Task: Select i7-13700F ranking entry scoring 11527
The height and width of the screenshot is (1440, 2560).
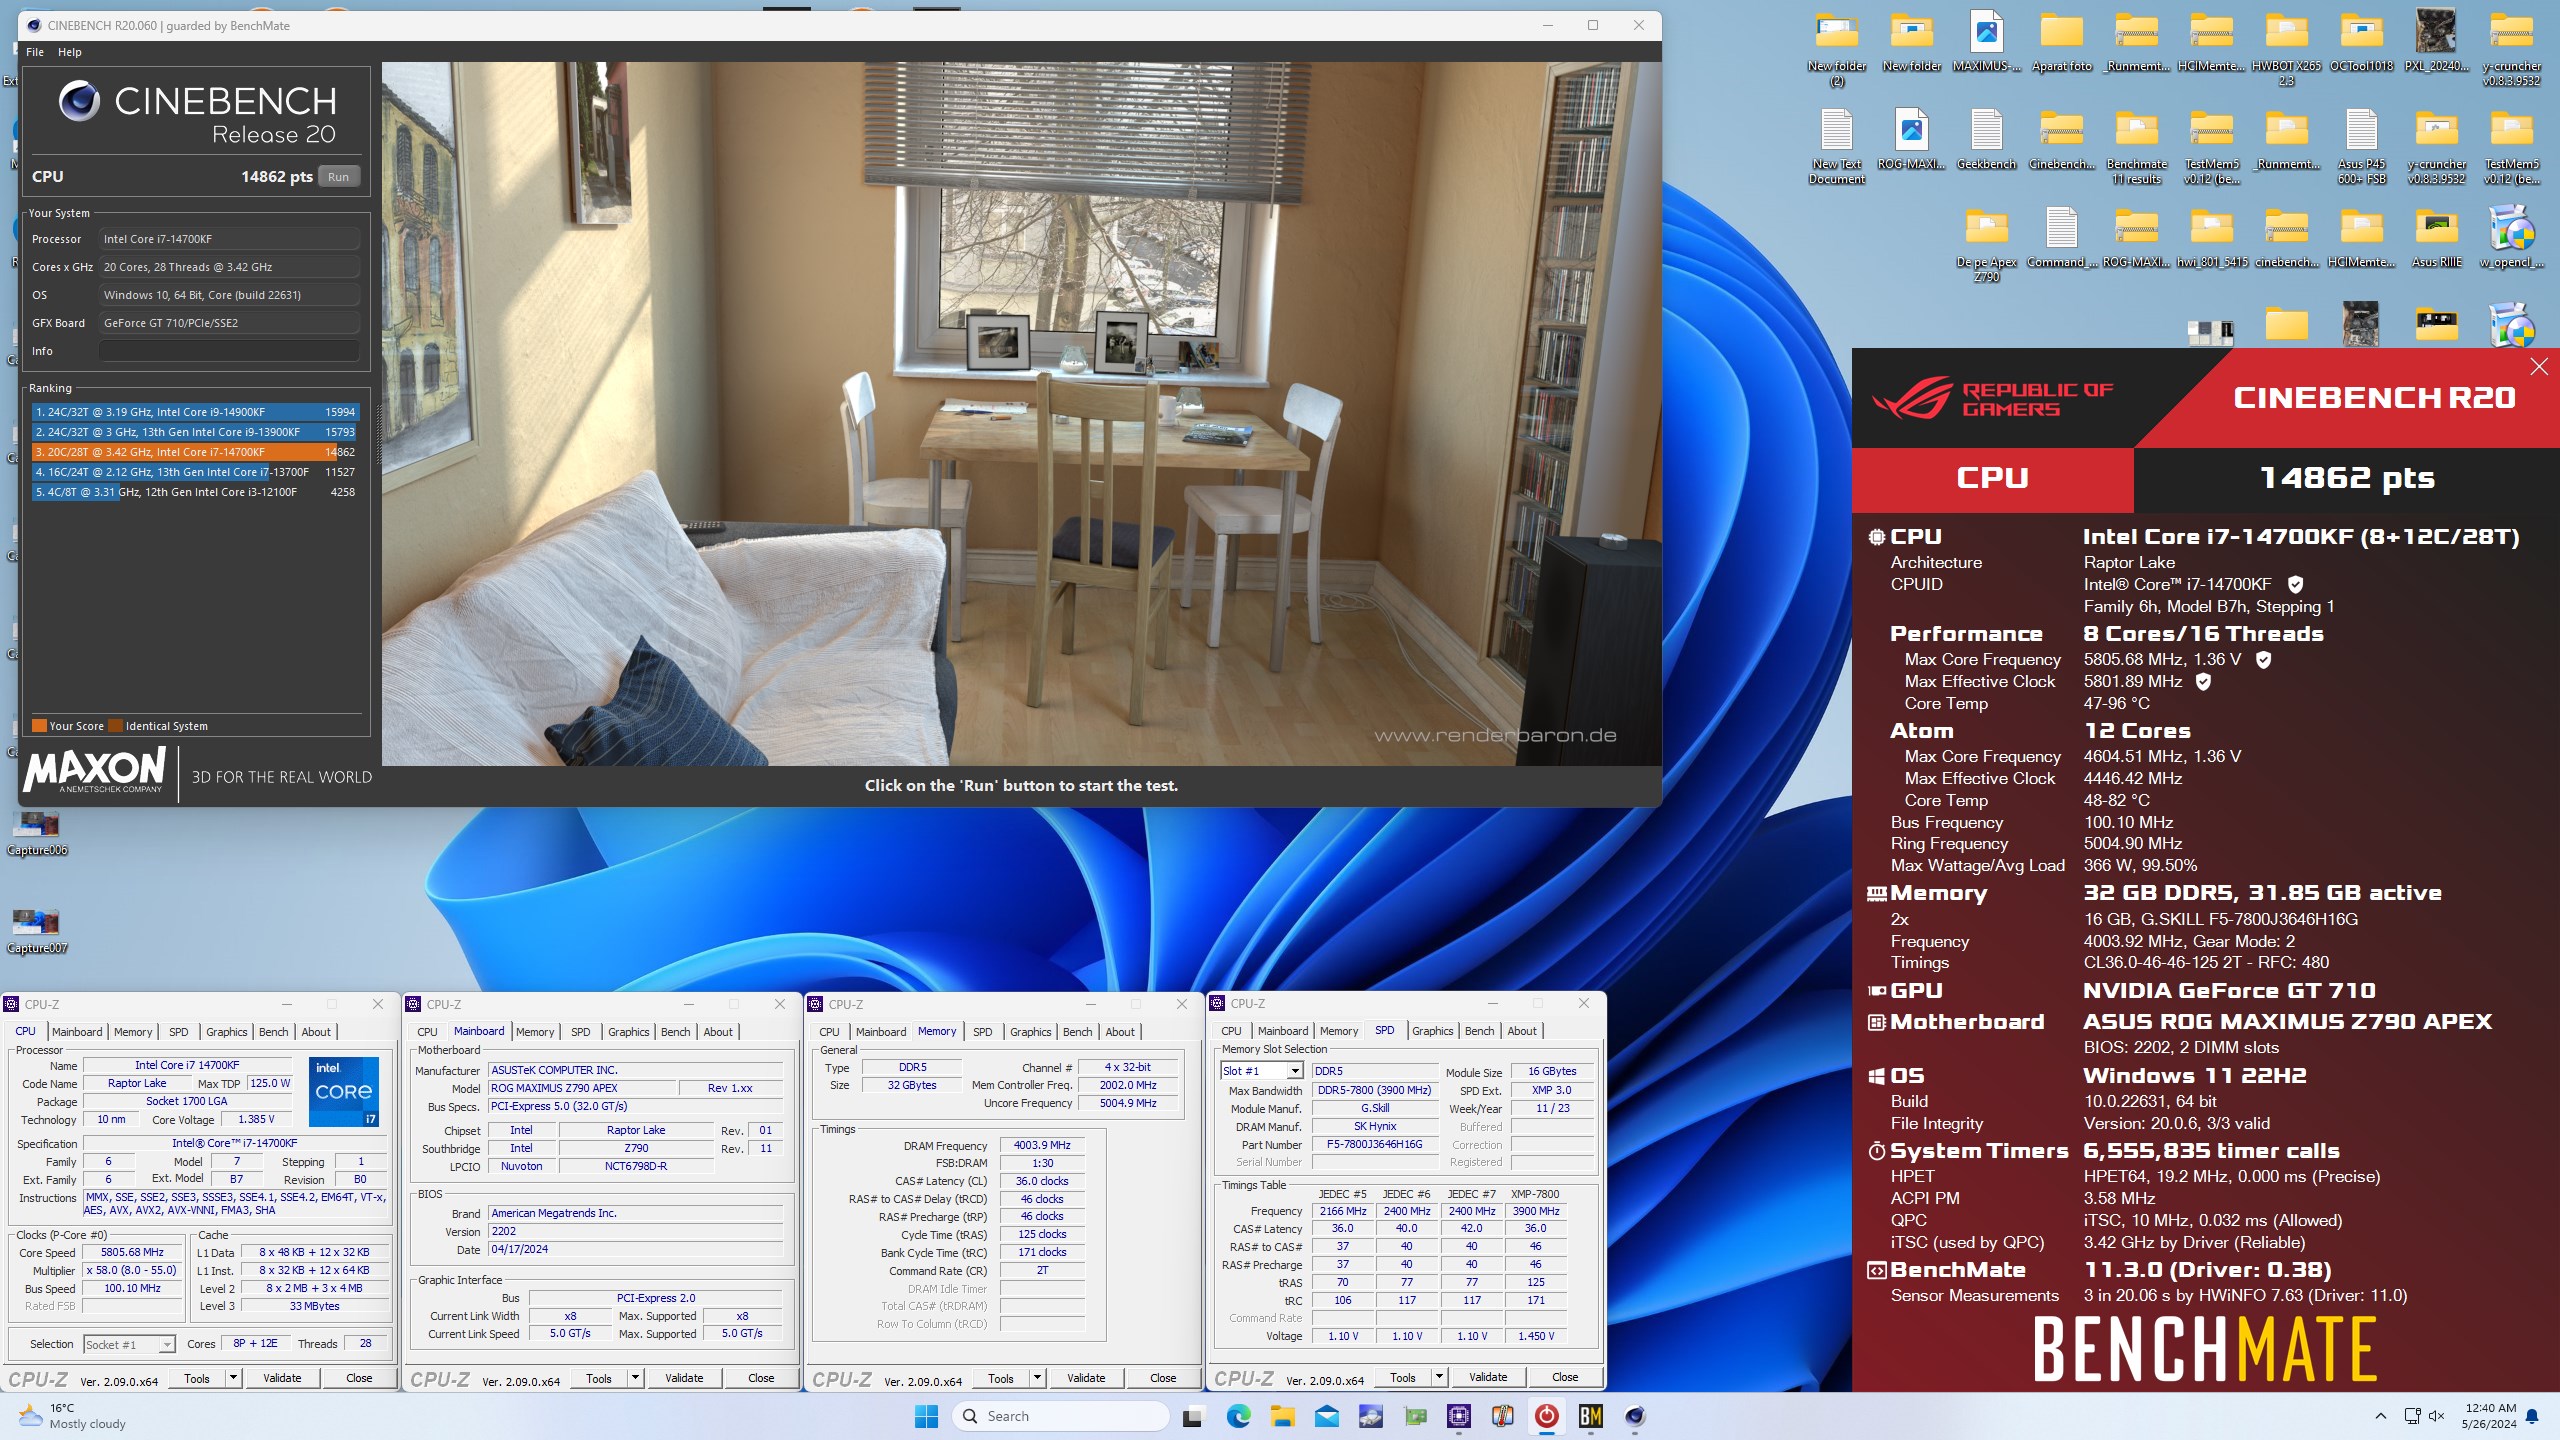Action: click(195, 472)
